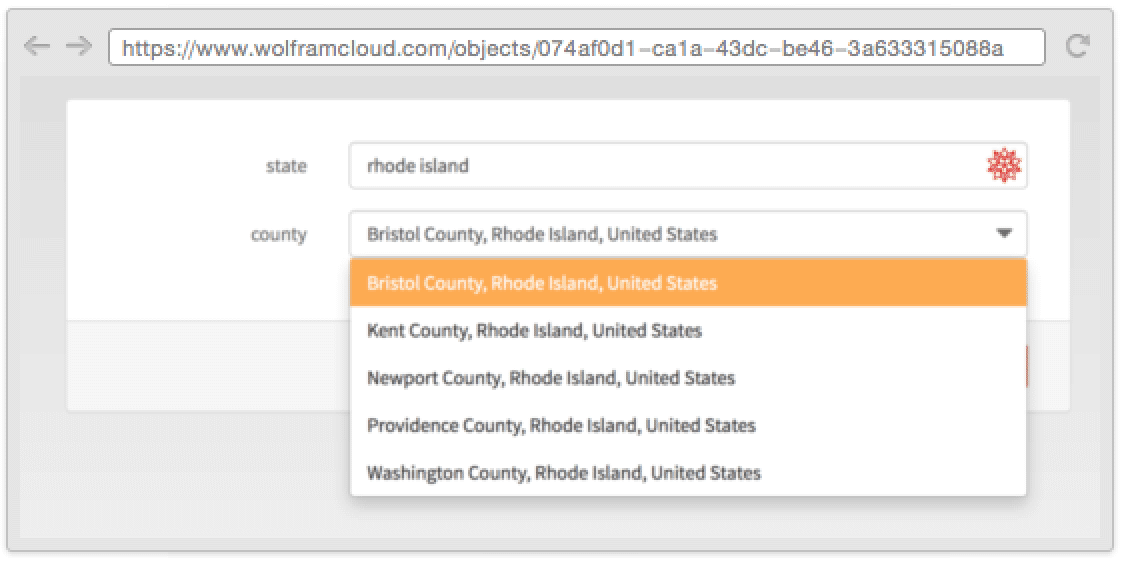
Task: Click the red Wolfram spikey icon
Action: [1004, 165]
